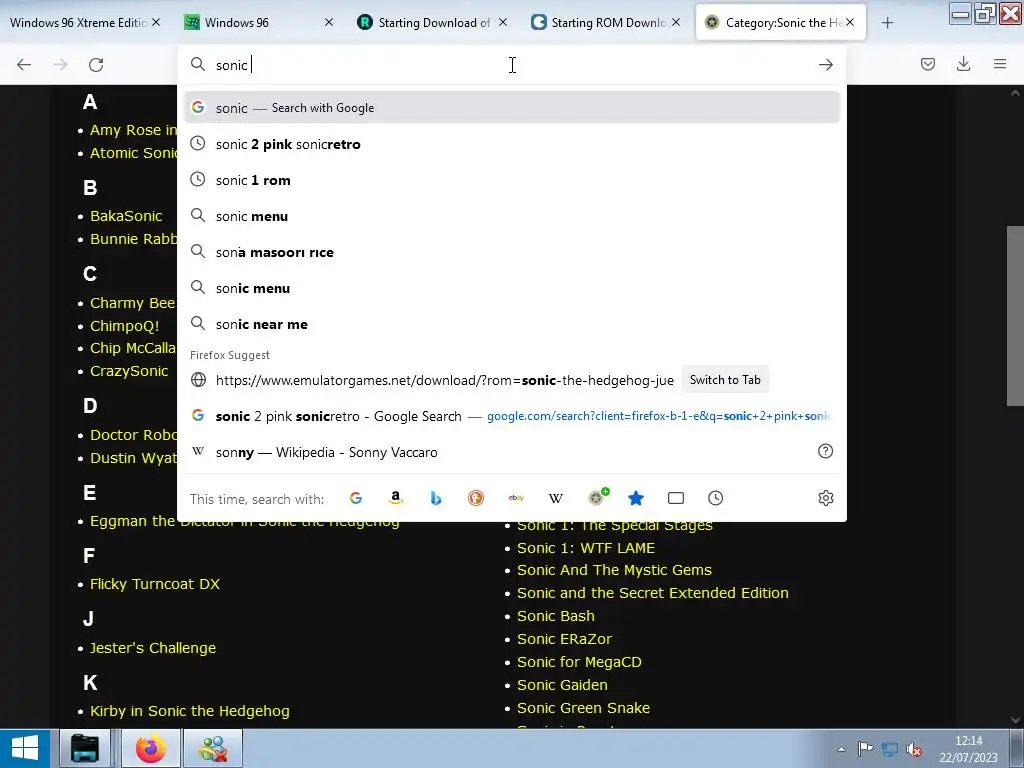
Task: Open Sonic Green Snake link
Action: (583, 708)
